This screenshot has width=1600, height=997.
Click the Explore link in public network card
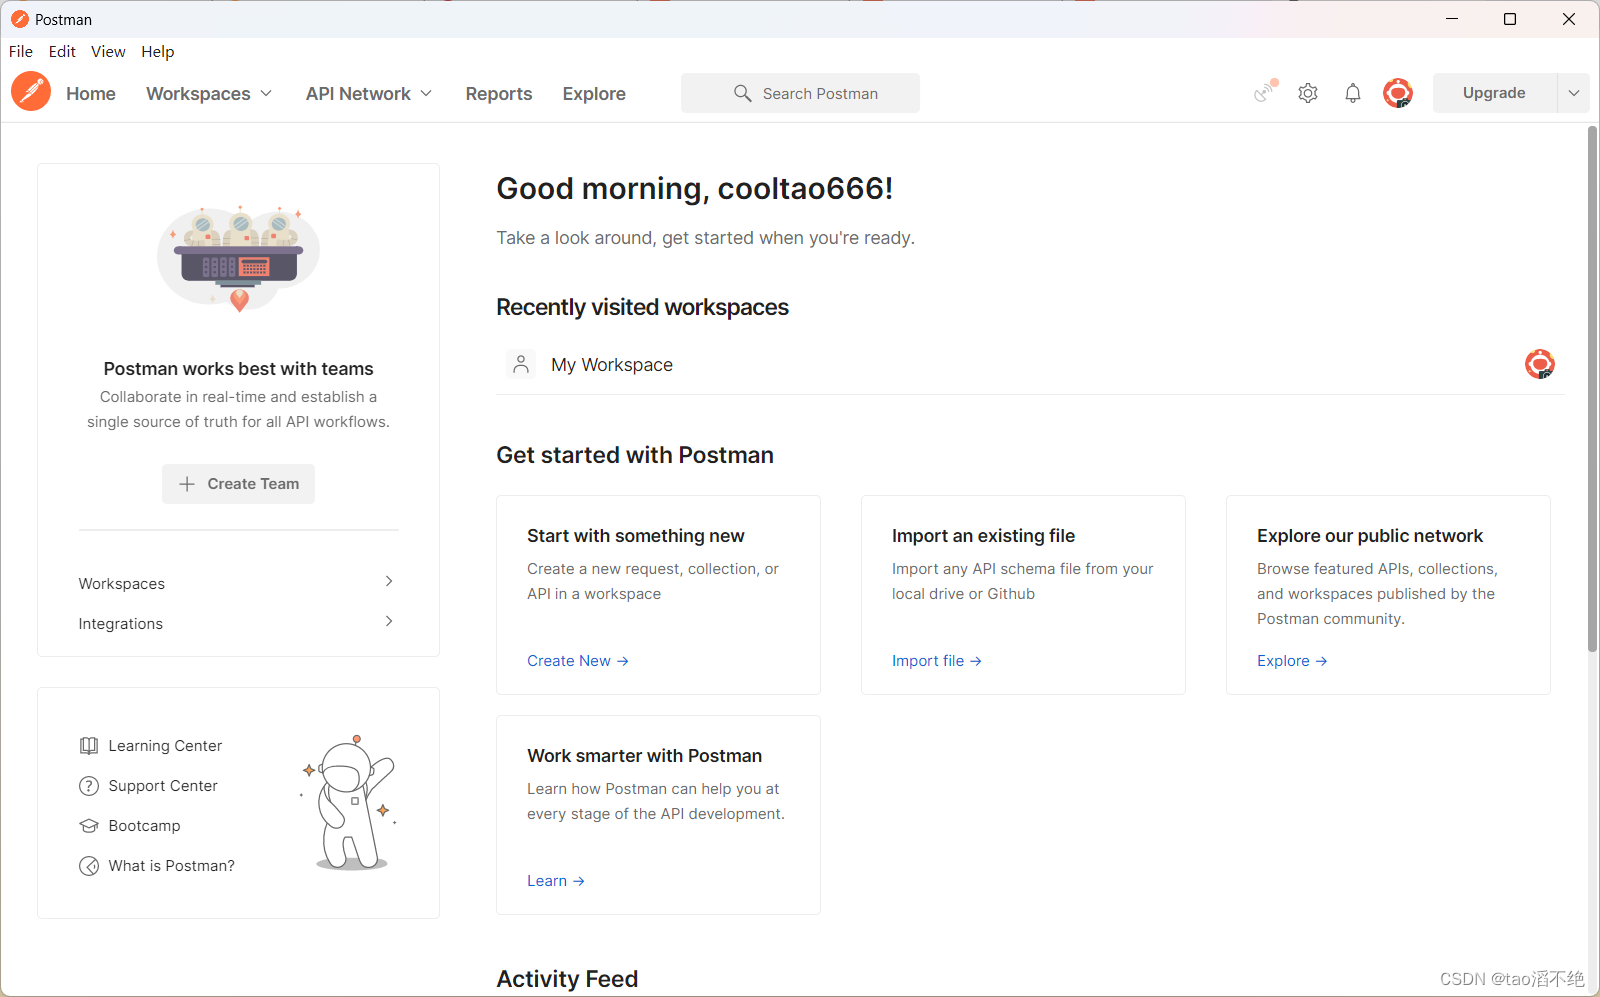[x=1292, y=661]
